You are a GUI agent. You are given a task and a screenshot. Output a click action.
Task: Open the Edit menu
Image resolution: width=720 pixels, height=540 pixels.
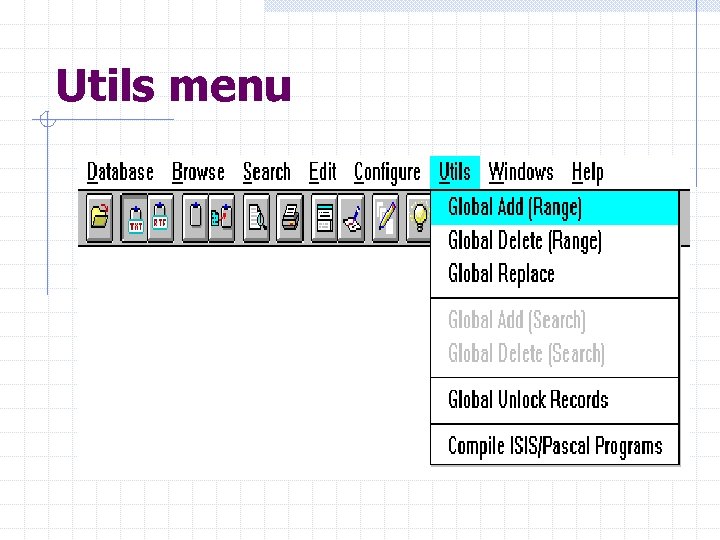click(x=322, y=172)
